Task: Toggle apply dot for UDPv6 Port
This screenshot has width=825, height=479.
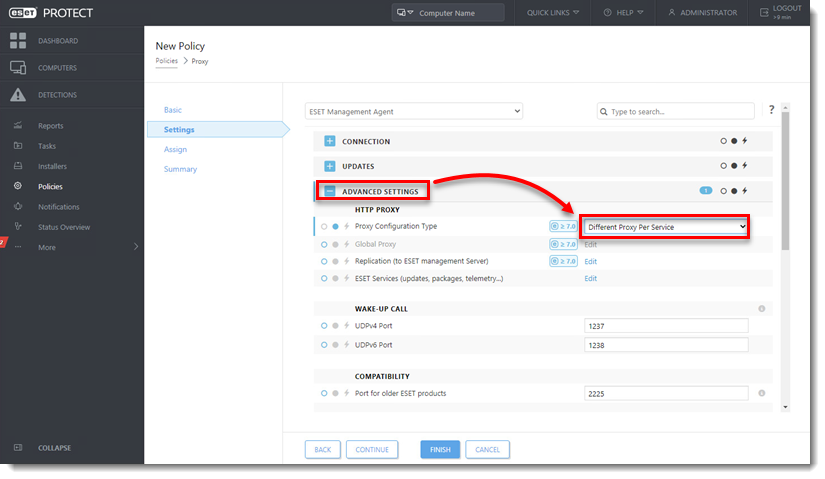Action: pos(335,345)
